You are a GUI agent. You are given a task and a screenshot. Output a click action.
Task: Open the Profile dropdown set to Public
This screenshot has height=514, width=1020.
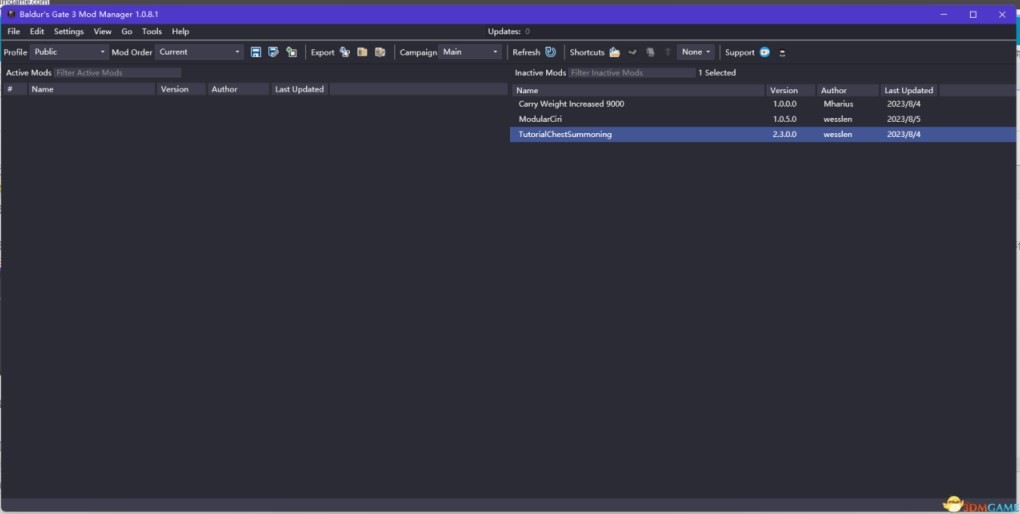point(68,52)
